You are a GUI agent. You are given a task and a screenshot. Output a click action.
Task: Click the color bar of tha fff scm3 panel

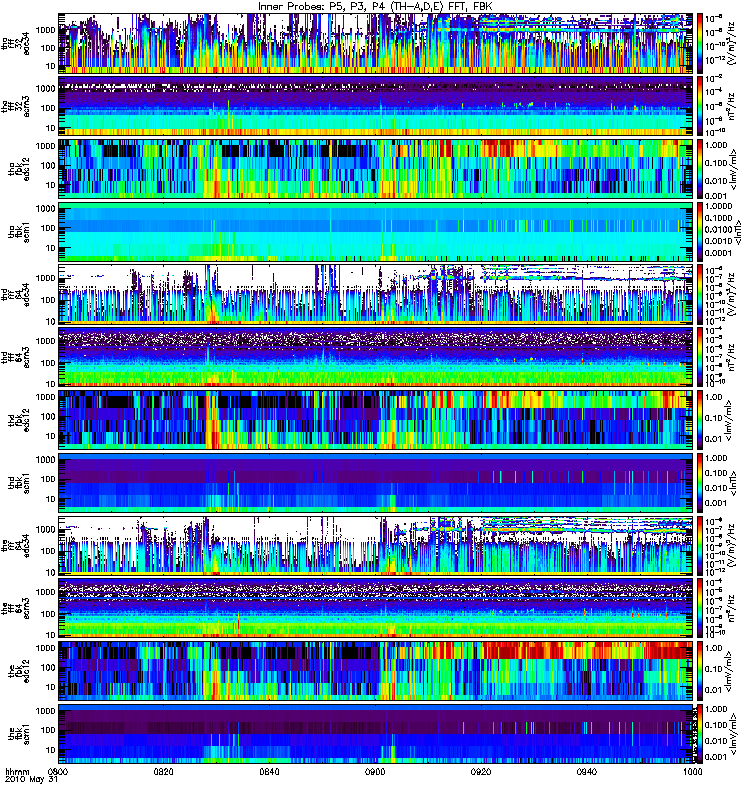click(700, 106)
